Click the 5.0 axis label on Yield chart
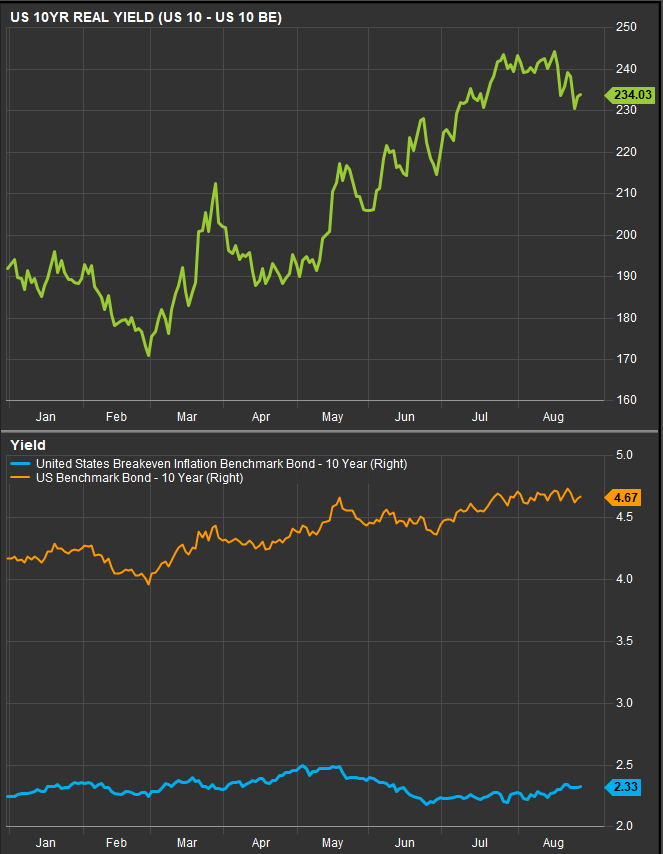This screenshot has height=854, width=663. coord(624,455)
